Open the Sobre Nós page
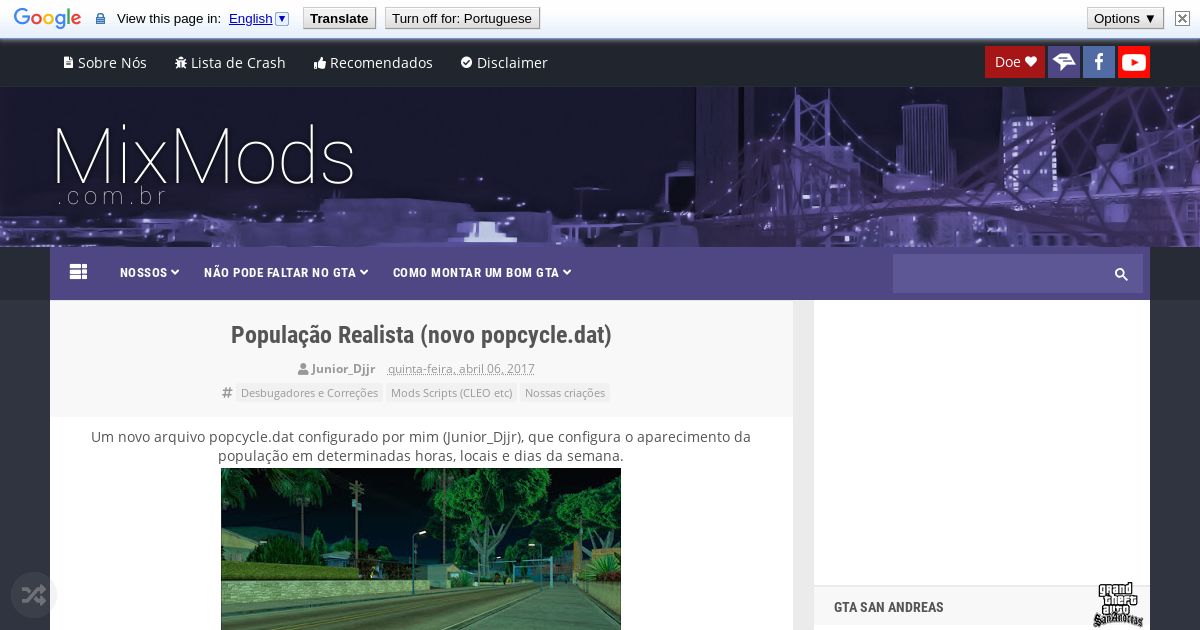Screen dimensions: 1200x630 click(105, 62)
